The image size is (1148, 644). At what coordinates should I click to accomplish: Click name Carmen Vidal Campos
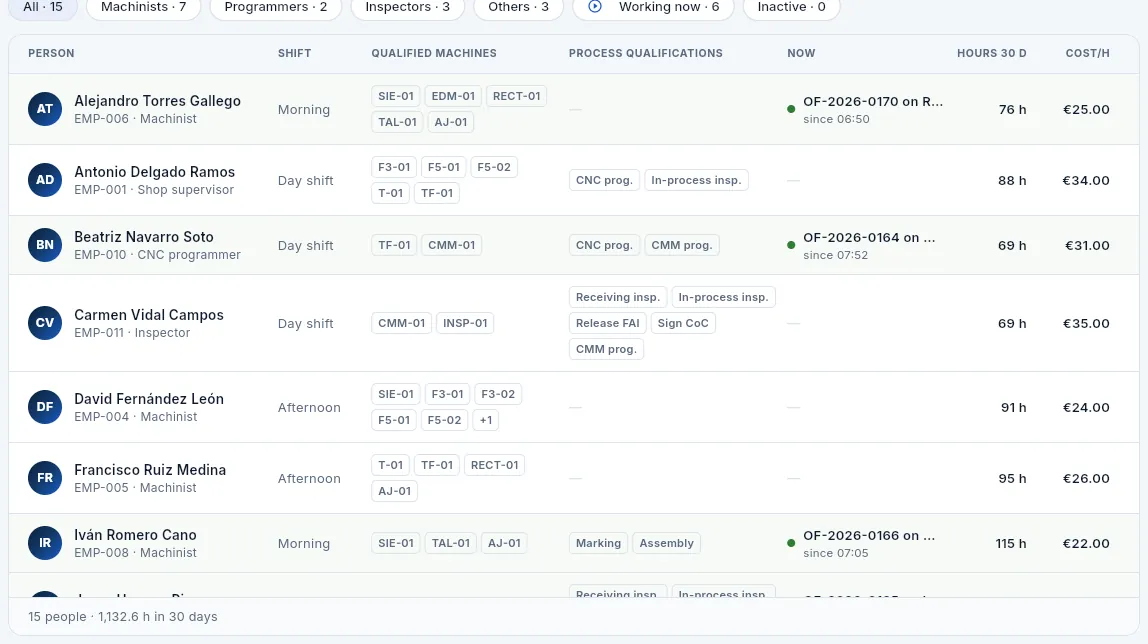149,315
